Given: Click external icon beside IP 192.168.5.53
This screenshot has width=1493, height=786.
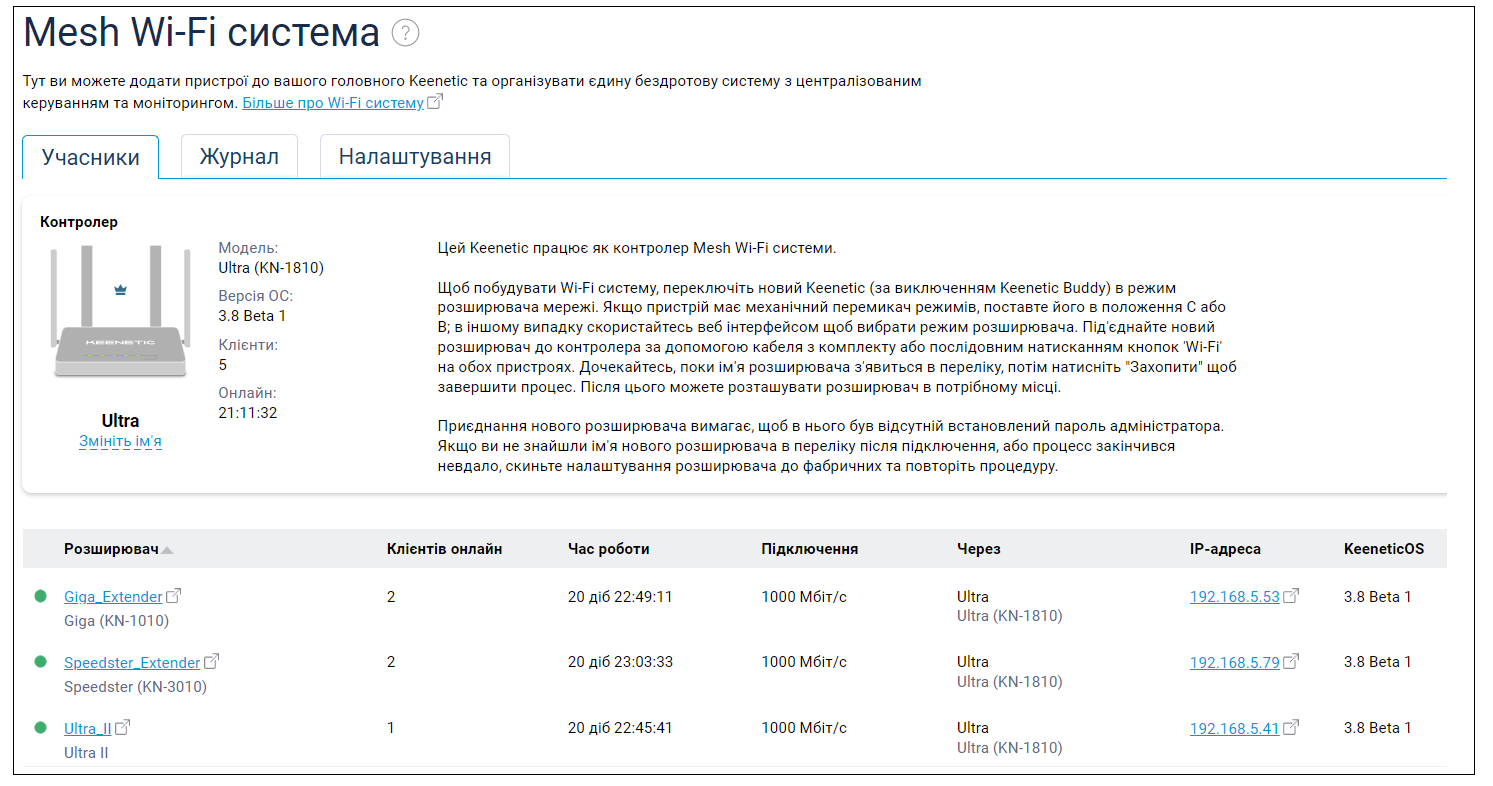Looking at the screenshot, I should [x=1291, y=596].
